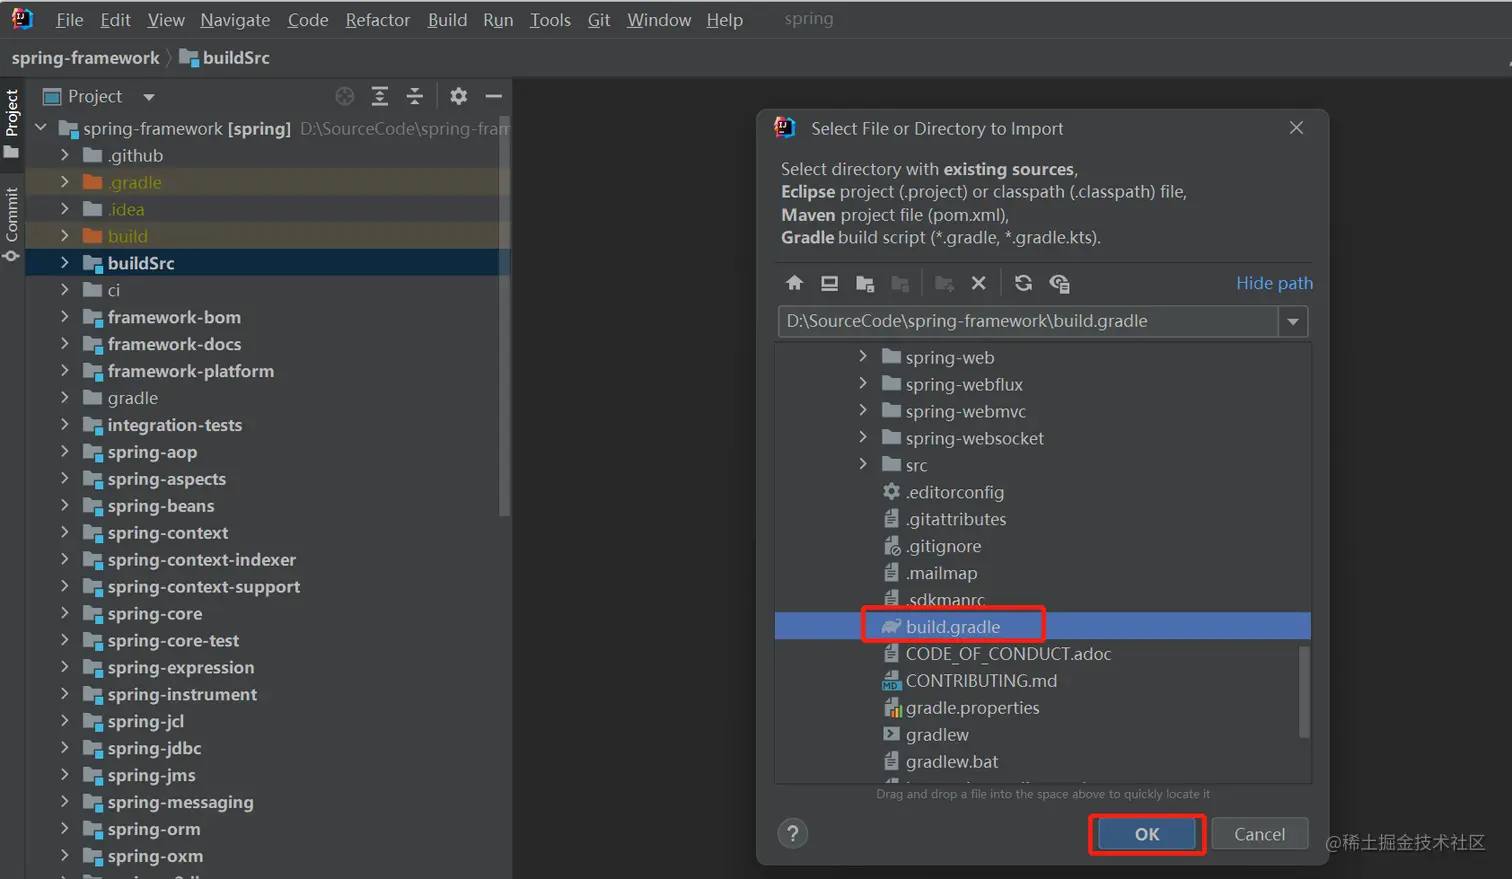This screenshot has height=879, width=1512.
Task: Expand the spring-web folder in dialog
Action: pos(863,356)
